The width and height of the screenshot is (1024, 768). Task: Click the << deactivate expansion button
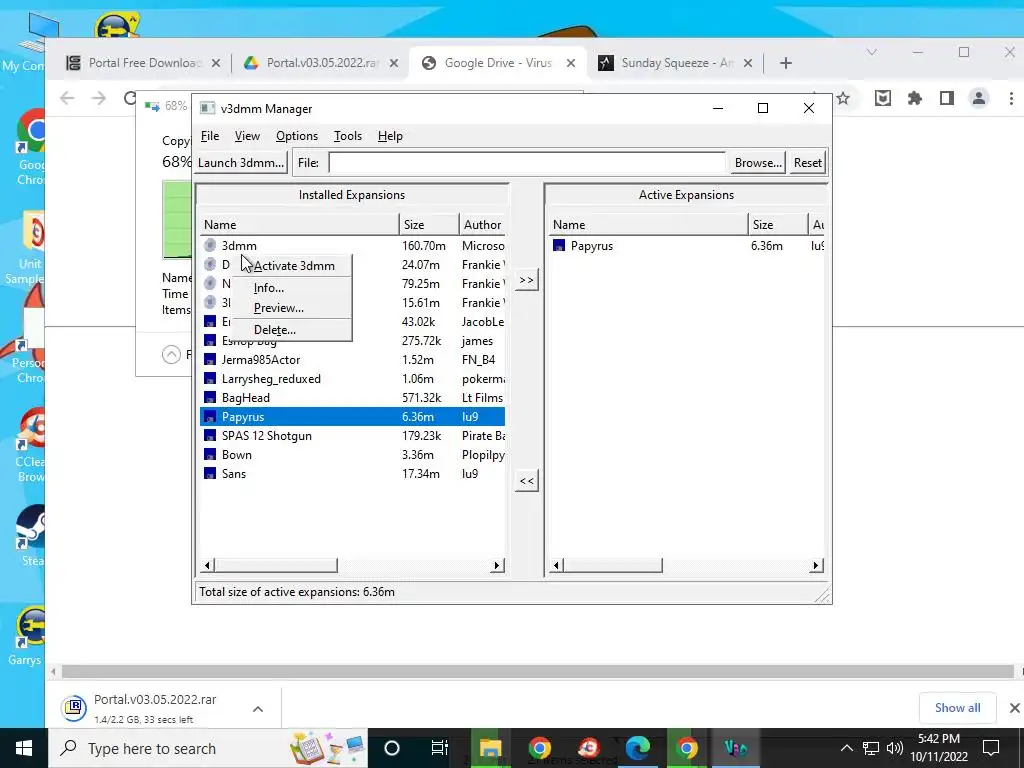click(x=526, y=481)
